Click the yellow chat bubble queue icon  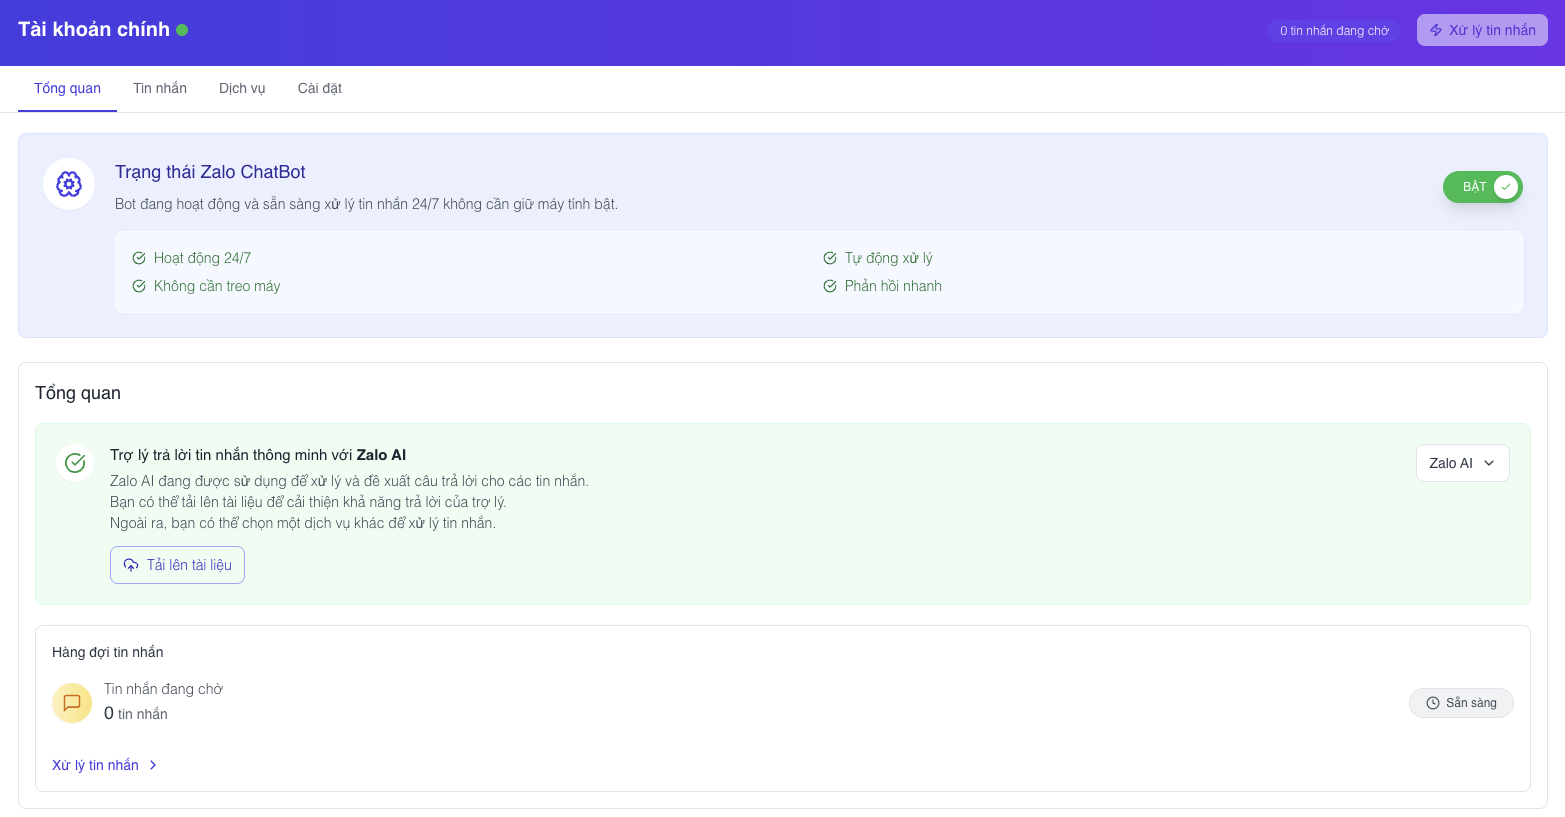pos(72,703)
